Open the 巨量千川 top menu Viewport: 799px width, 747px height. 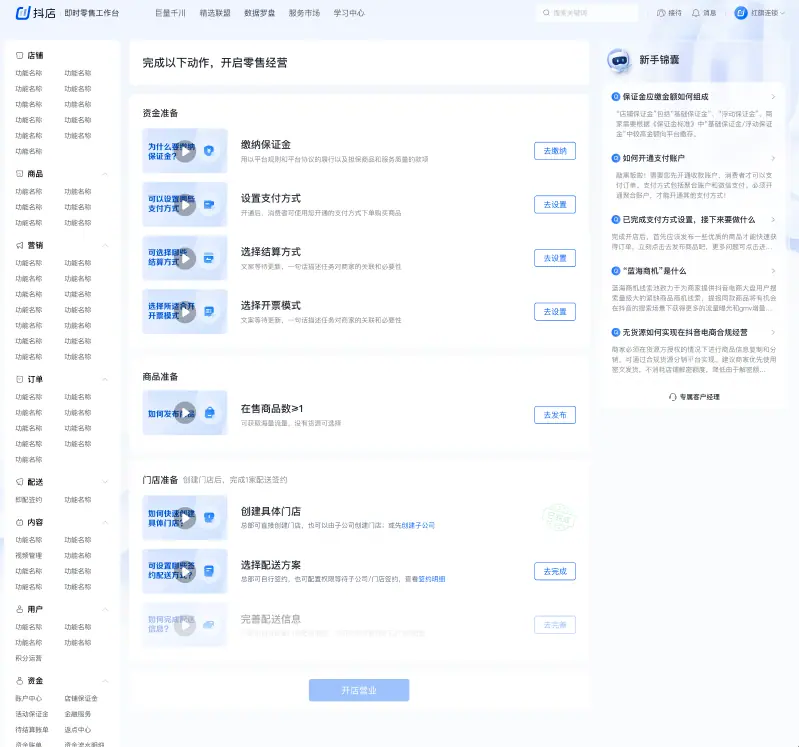[170, 13]
